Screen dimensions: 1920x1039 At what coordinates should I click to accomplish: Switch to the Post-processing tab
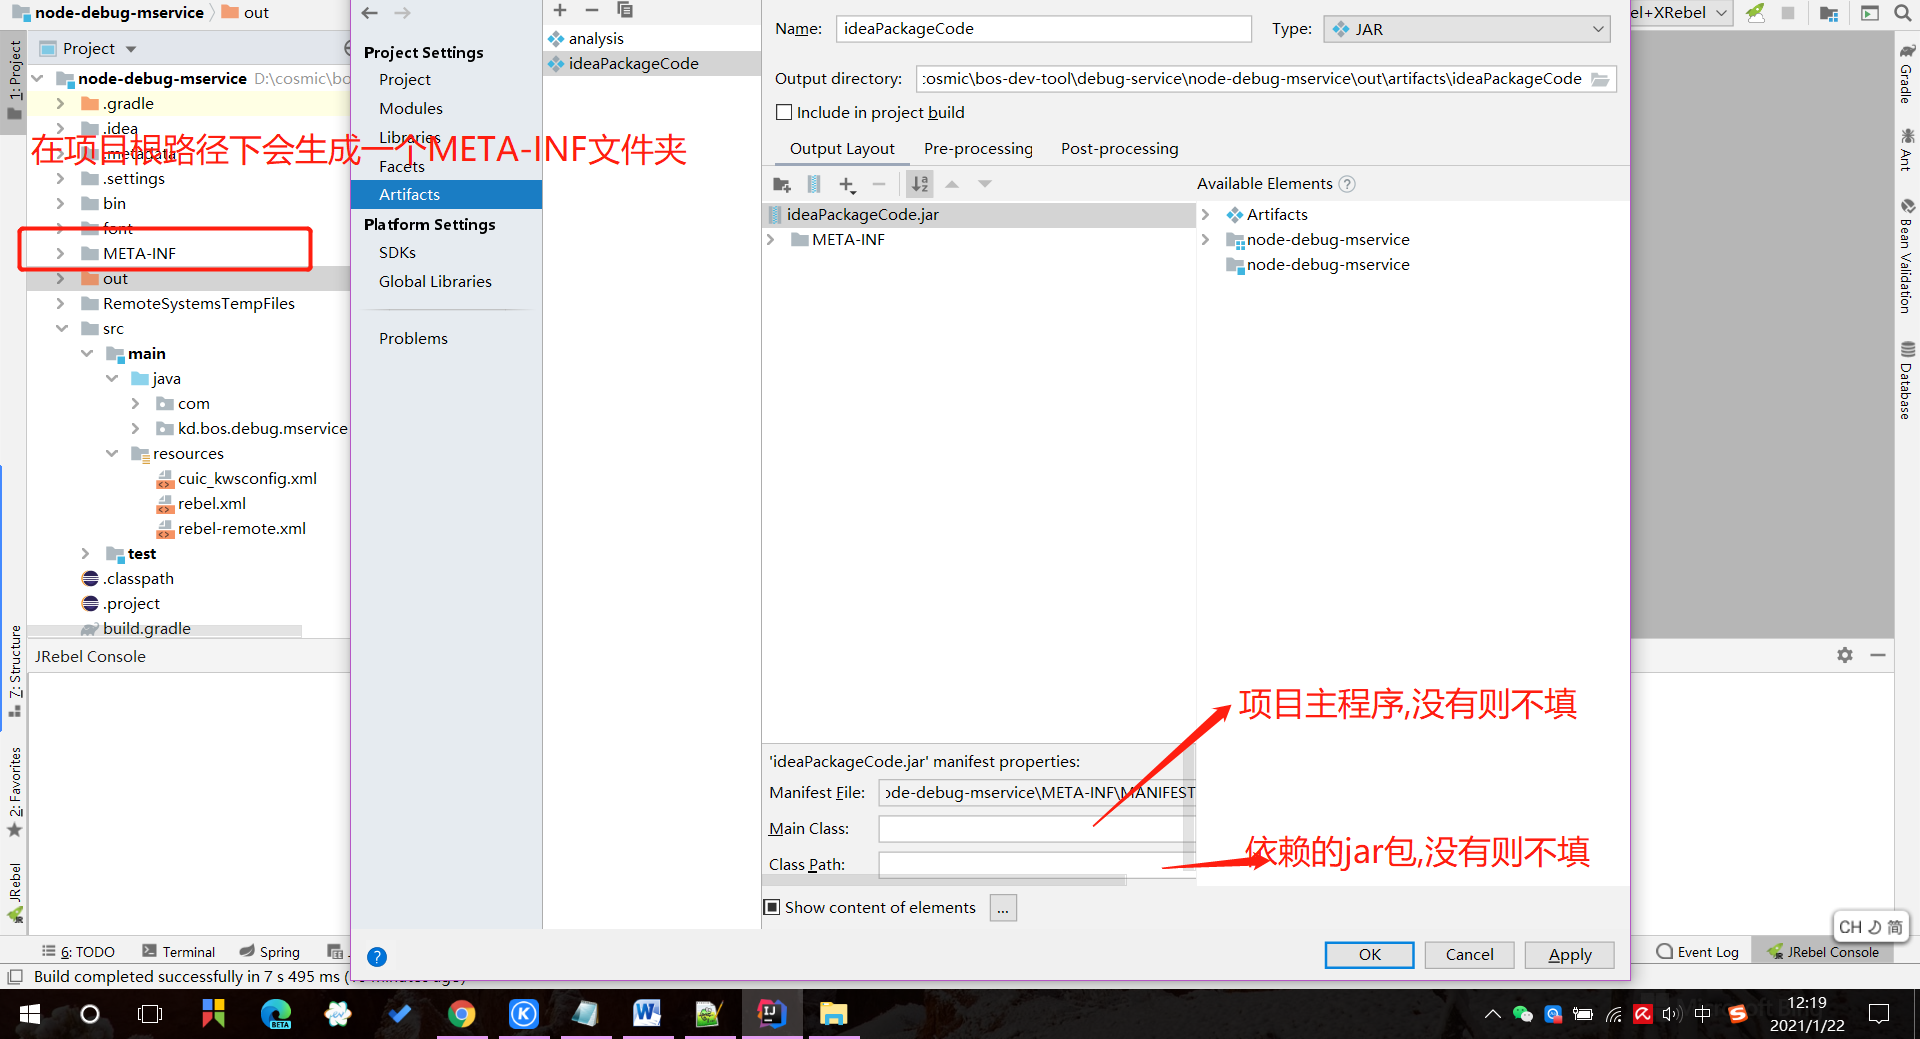pos(1119,148)
